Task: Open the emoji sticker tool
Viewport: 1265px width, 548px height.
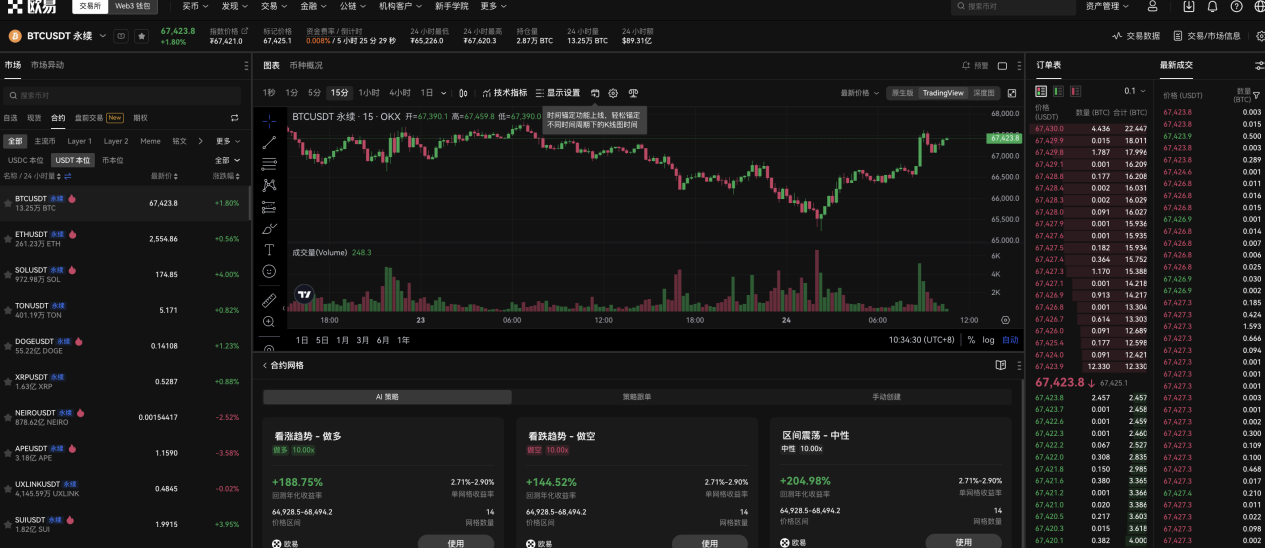Action: (x=269, y=271)
